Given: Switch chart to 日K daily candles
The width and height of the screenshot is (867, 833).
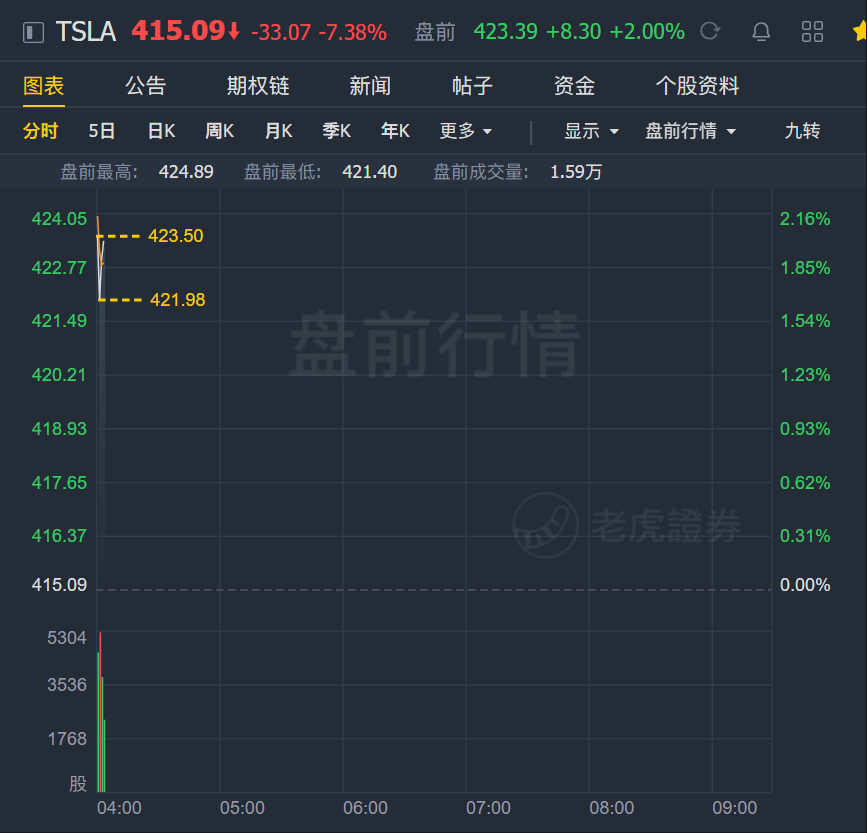Looking at the screenshot, I should 161,131.
